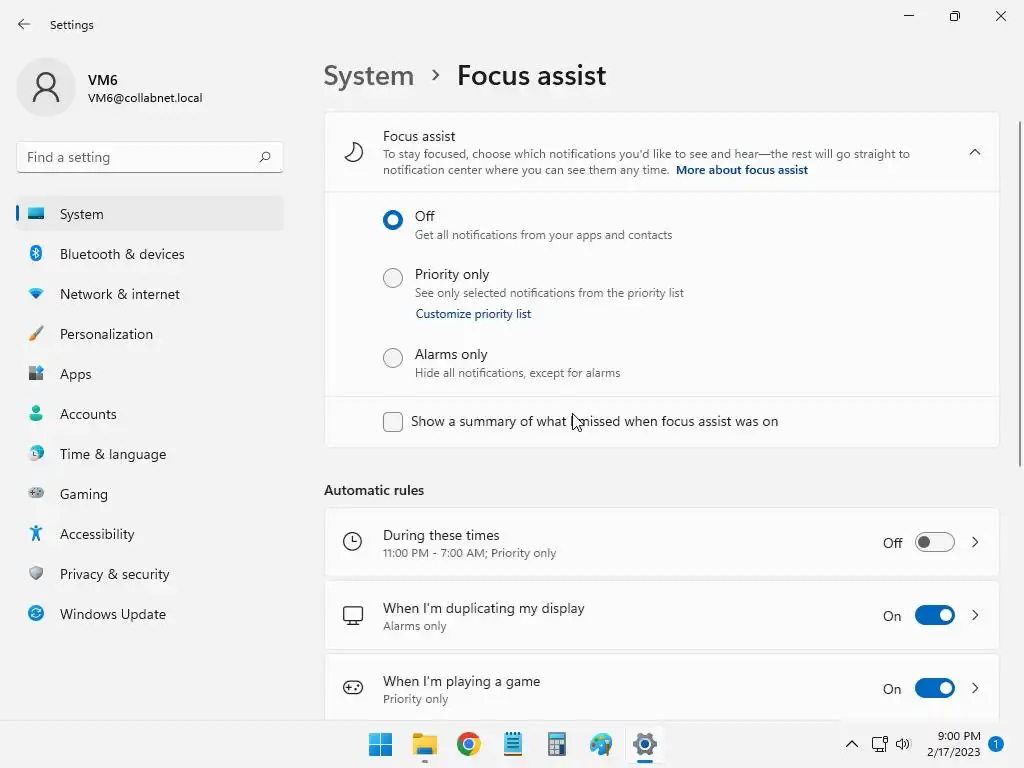The height and width of the screenshot is (768, 1024).
Task: Click the Bluetooth & devices sidebar icon
Action: pyautogui.click(x=36, y=254)
